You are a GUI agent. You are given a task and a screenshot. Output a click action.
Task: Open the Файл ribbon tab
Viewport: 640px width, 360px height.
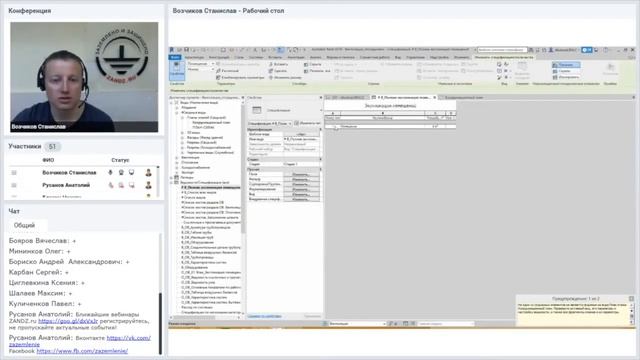pos(175,58)
